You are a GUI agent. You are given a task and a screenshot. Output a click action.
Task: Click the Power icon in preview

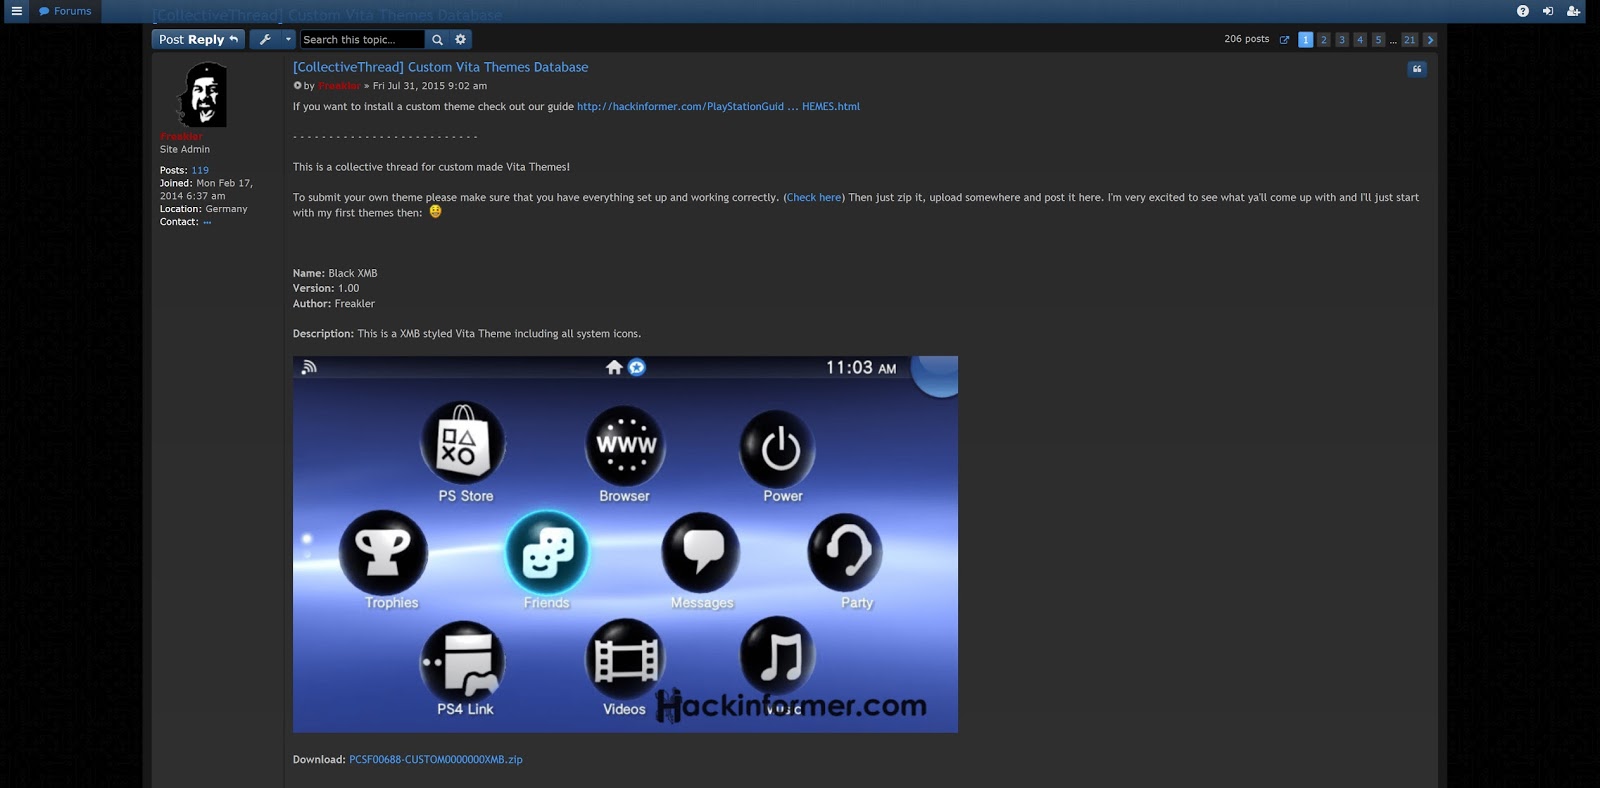pyautogui.click(x=779, y=449)
